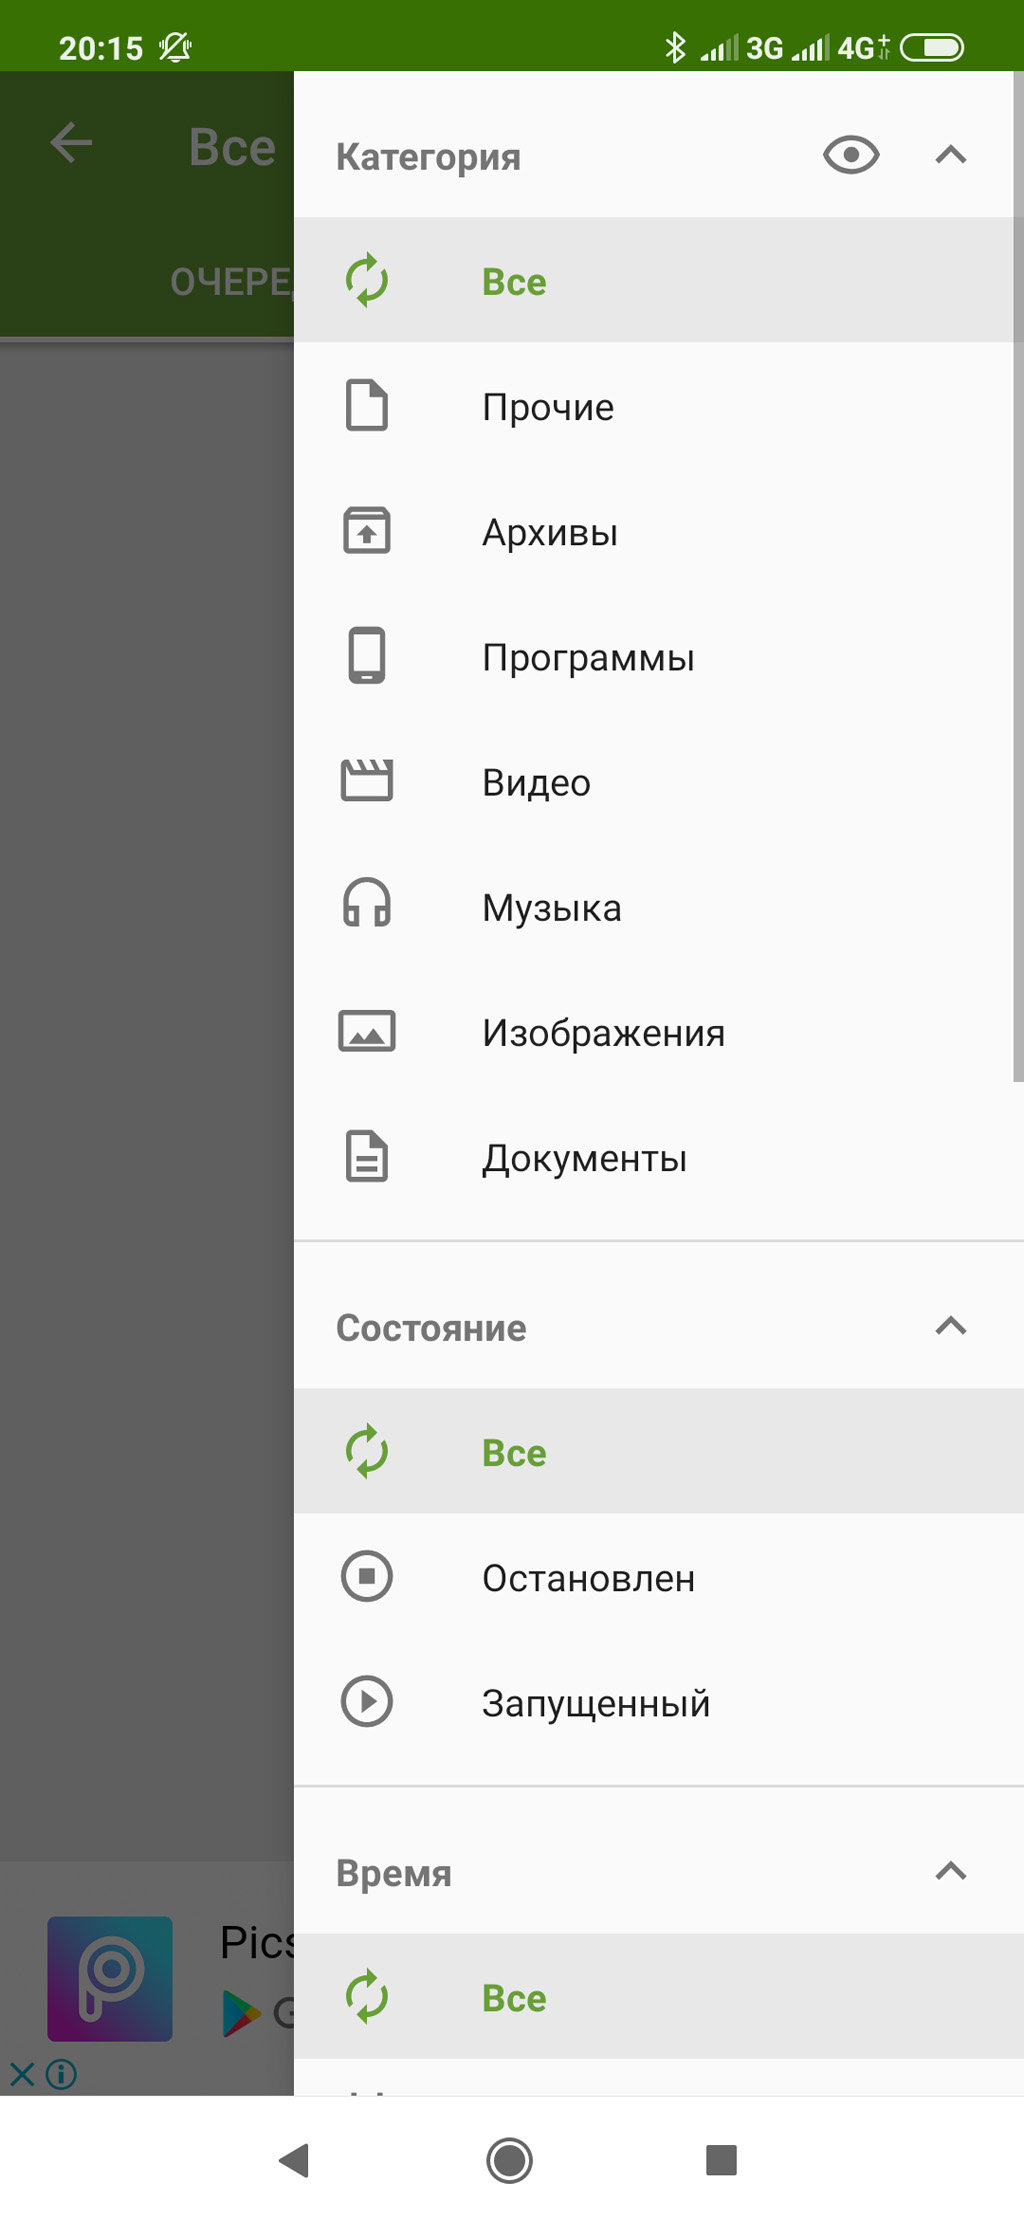Open the PicsArt ad thumbnail

coord(110,1979)
